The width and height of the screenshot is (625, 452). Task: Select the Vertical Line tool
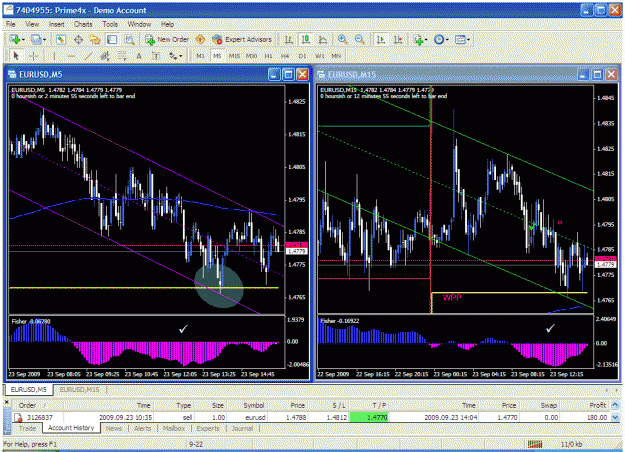coord(53,56)
